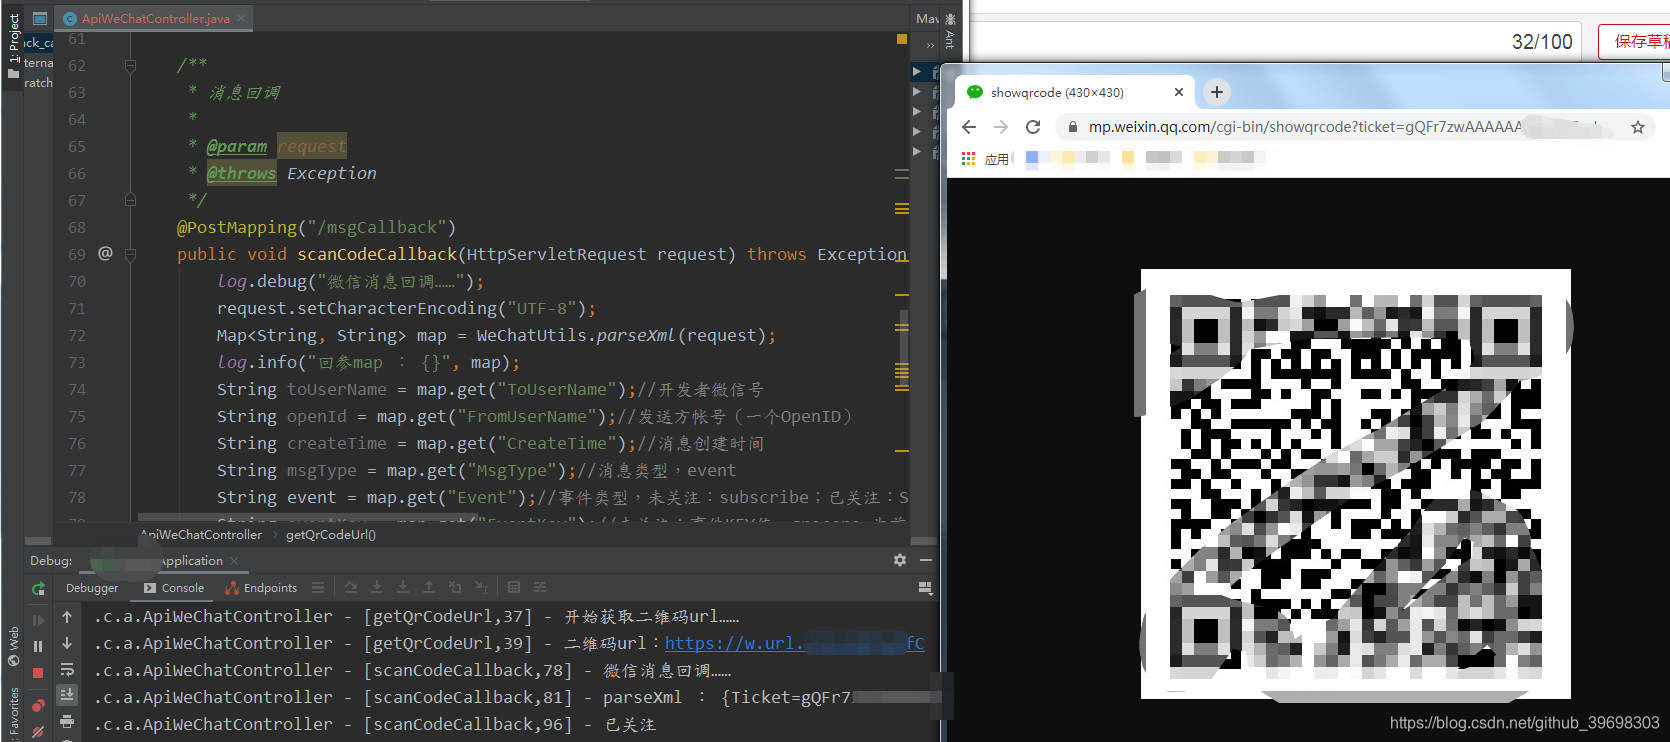Print the console output

67,721
